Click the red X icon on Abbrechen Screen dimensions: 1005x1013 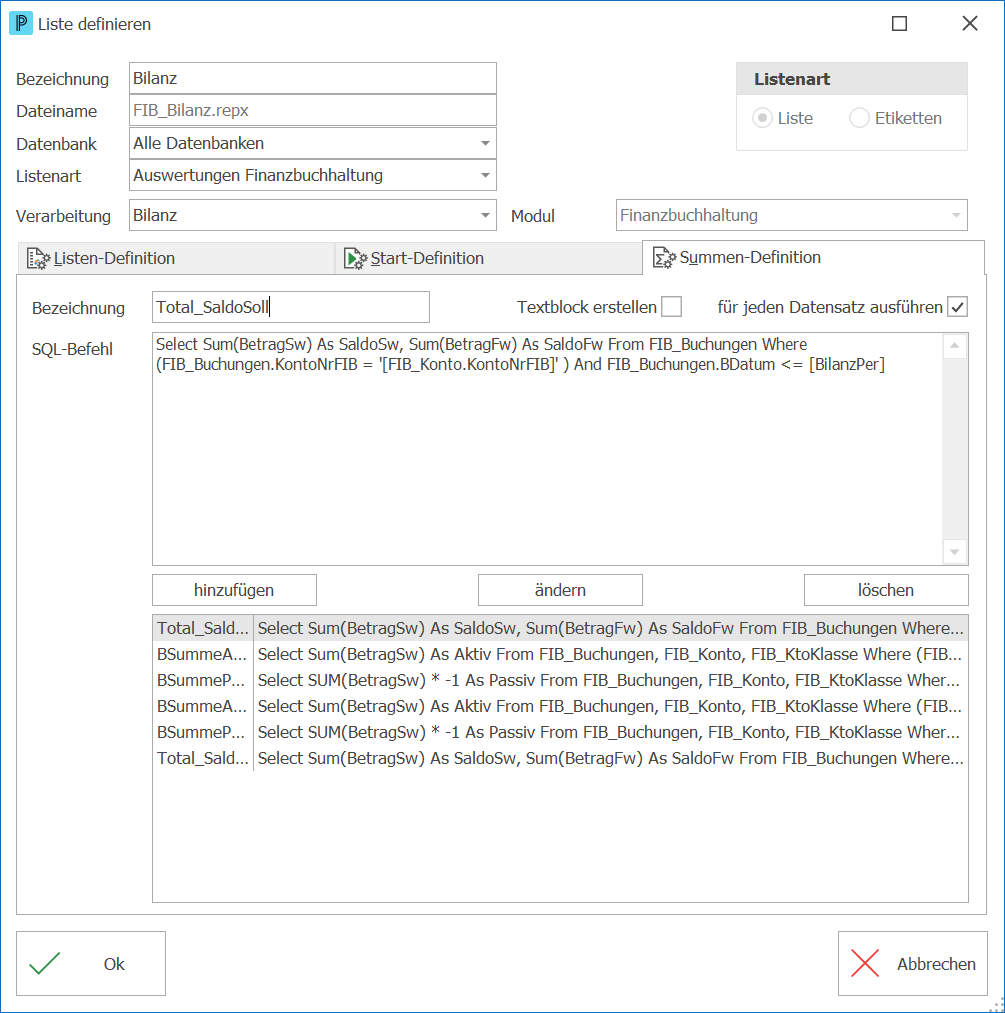865,963
